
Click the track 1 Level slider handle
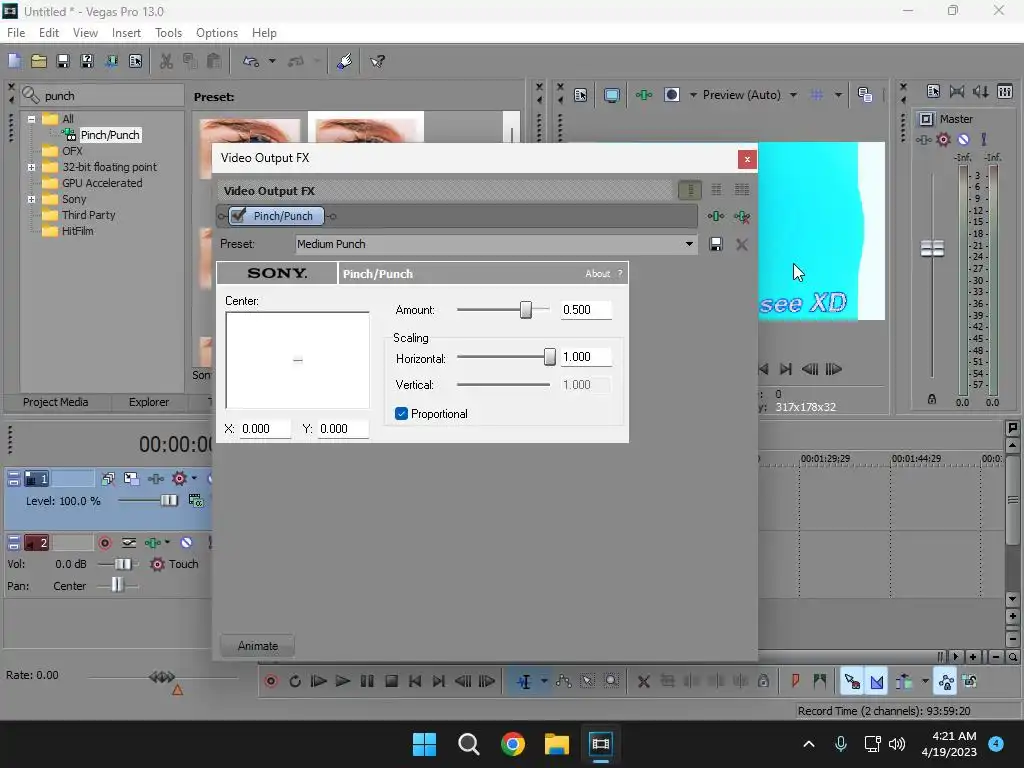[x=168, y=501]
